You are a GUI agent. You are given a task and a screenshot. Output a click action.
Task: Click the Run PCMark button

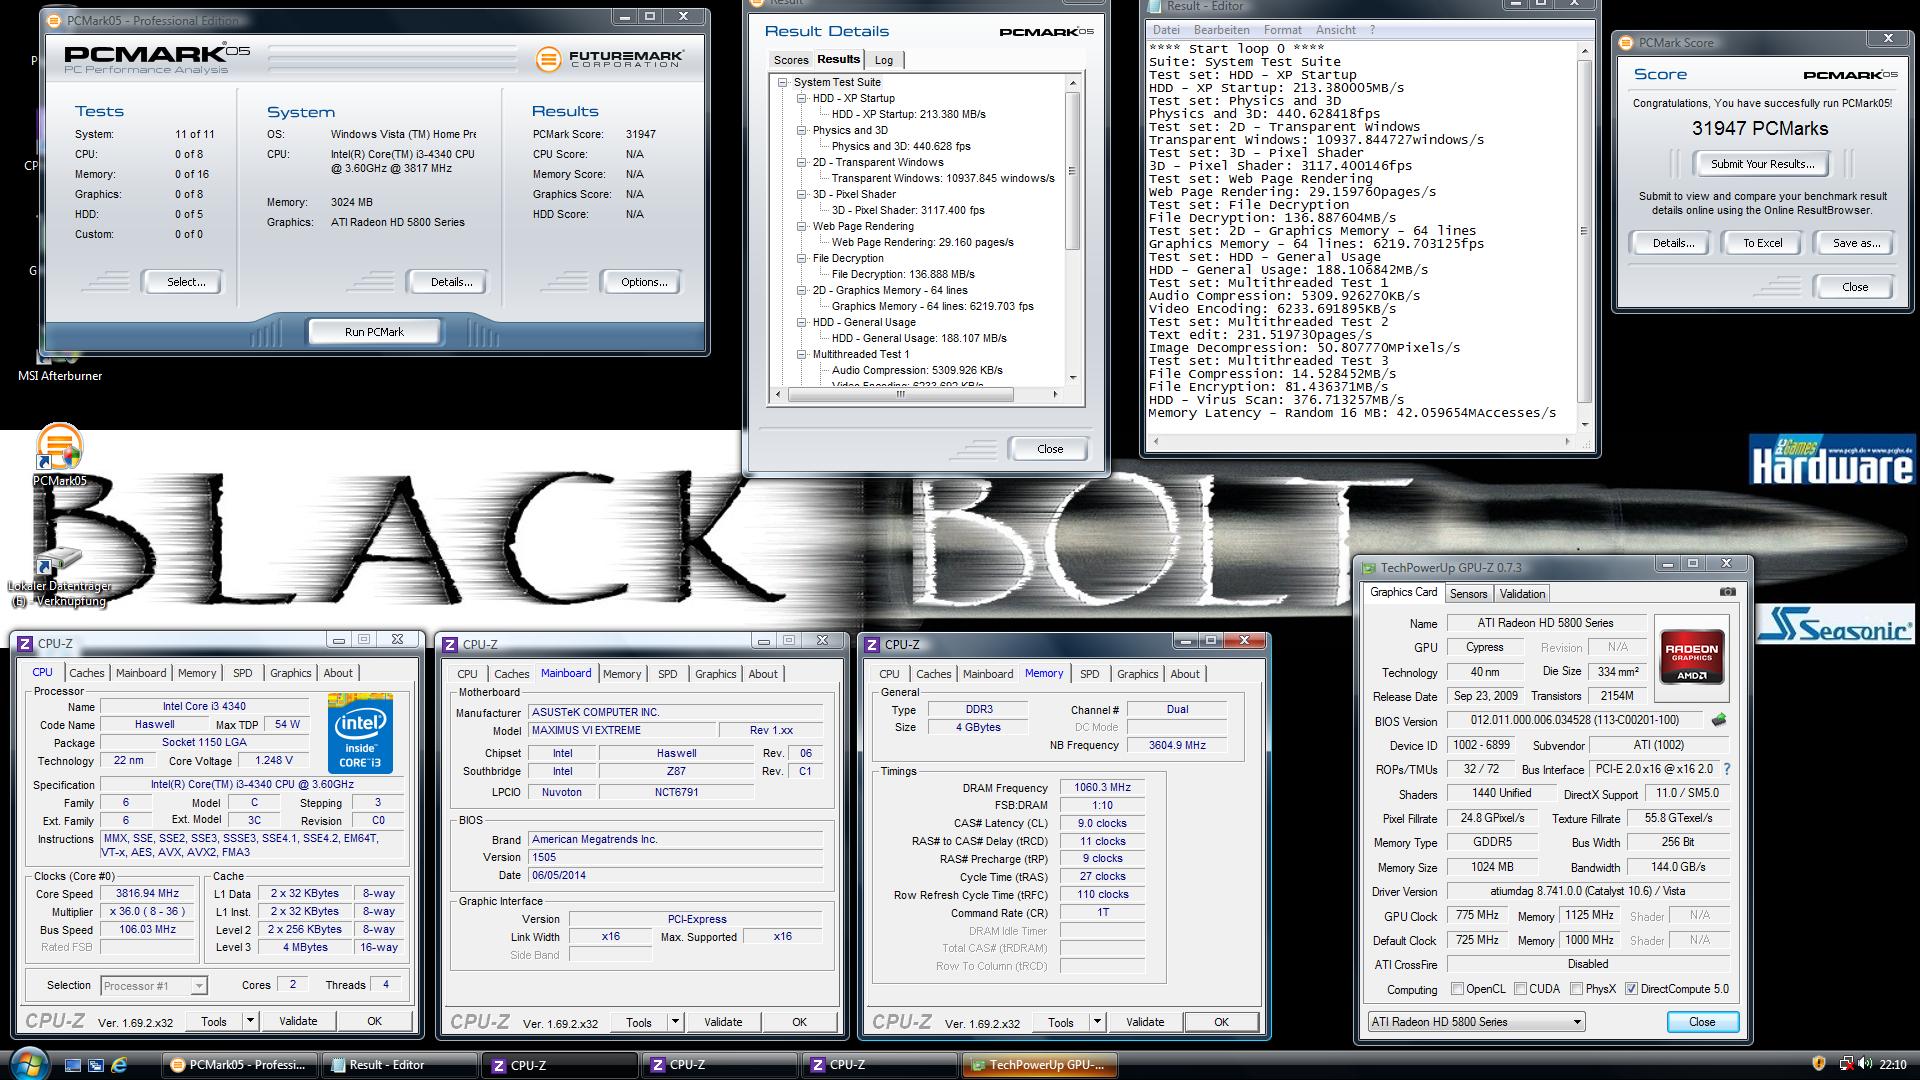tap(374, 332)
